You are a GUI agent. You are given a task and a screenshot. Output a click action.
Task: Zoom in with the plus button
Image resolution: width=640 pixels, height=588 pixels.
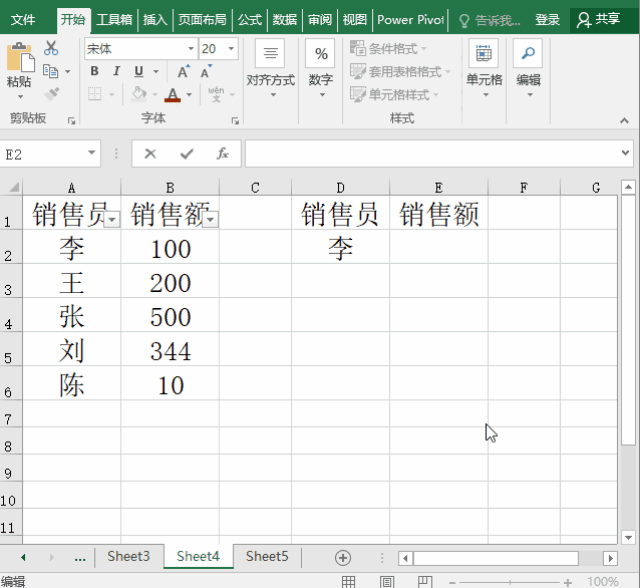(x=568, y=582)
